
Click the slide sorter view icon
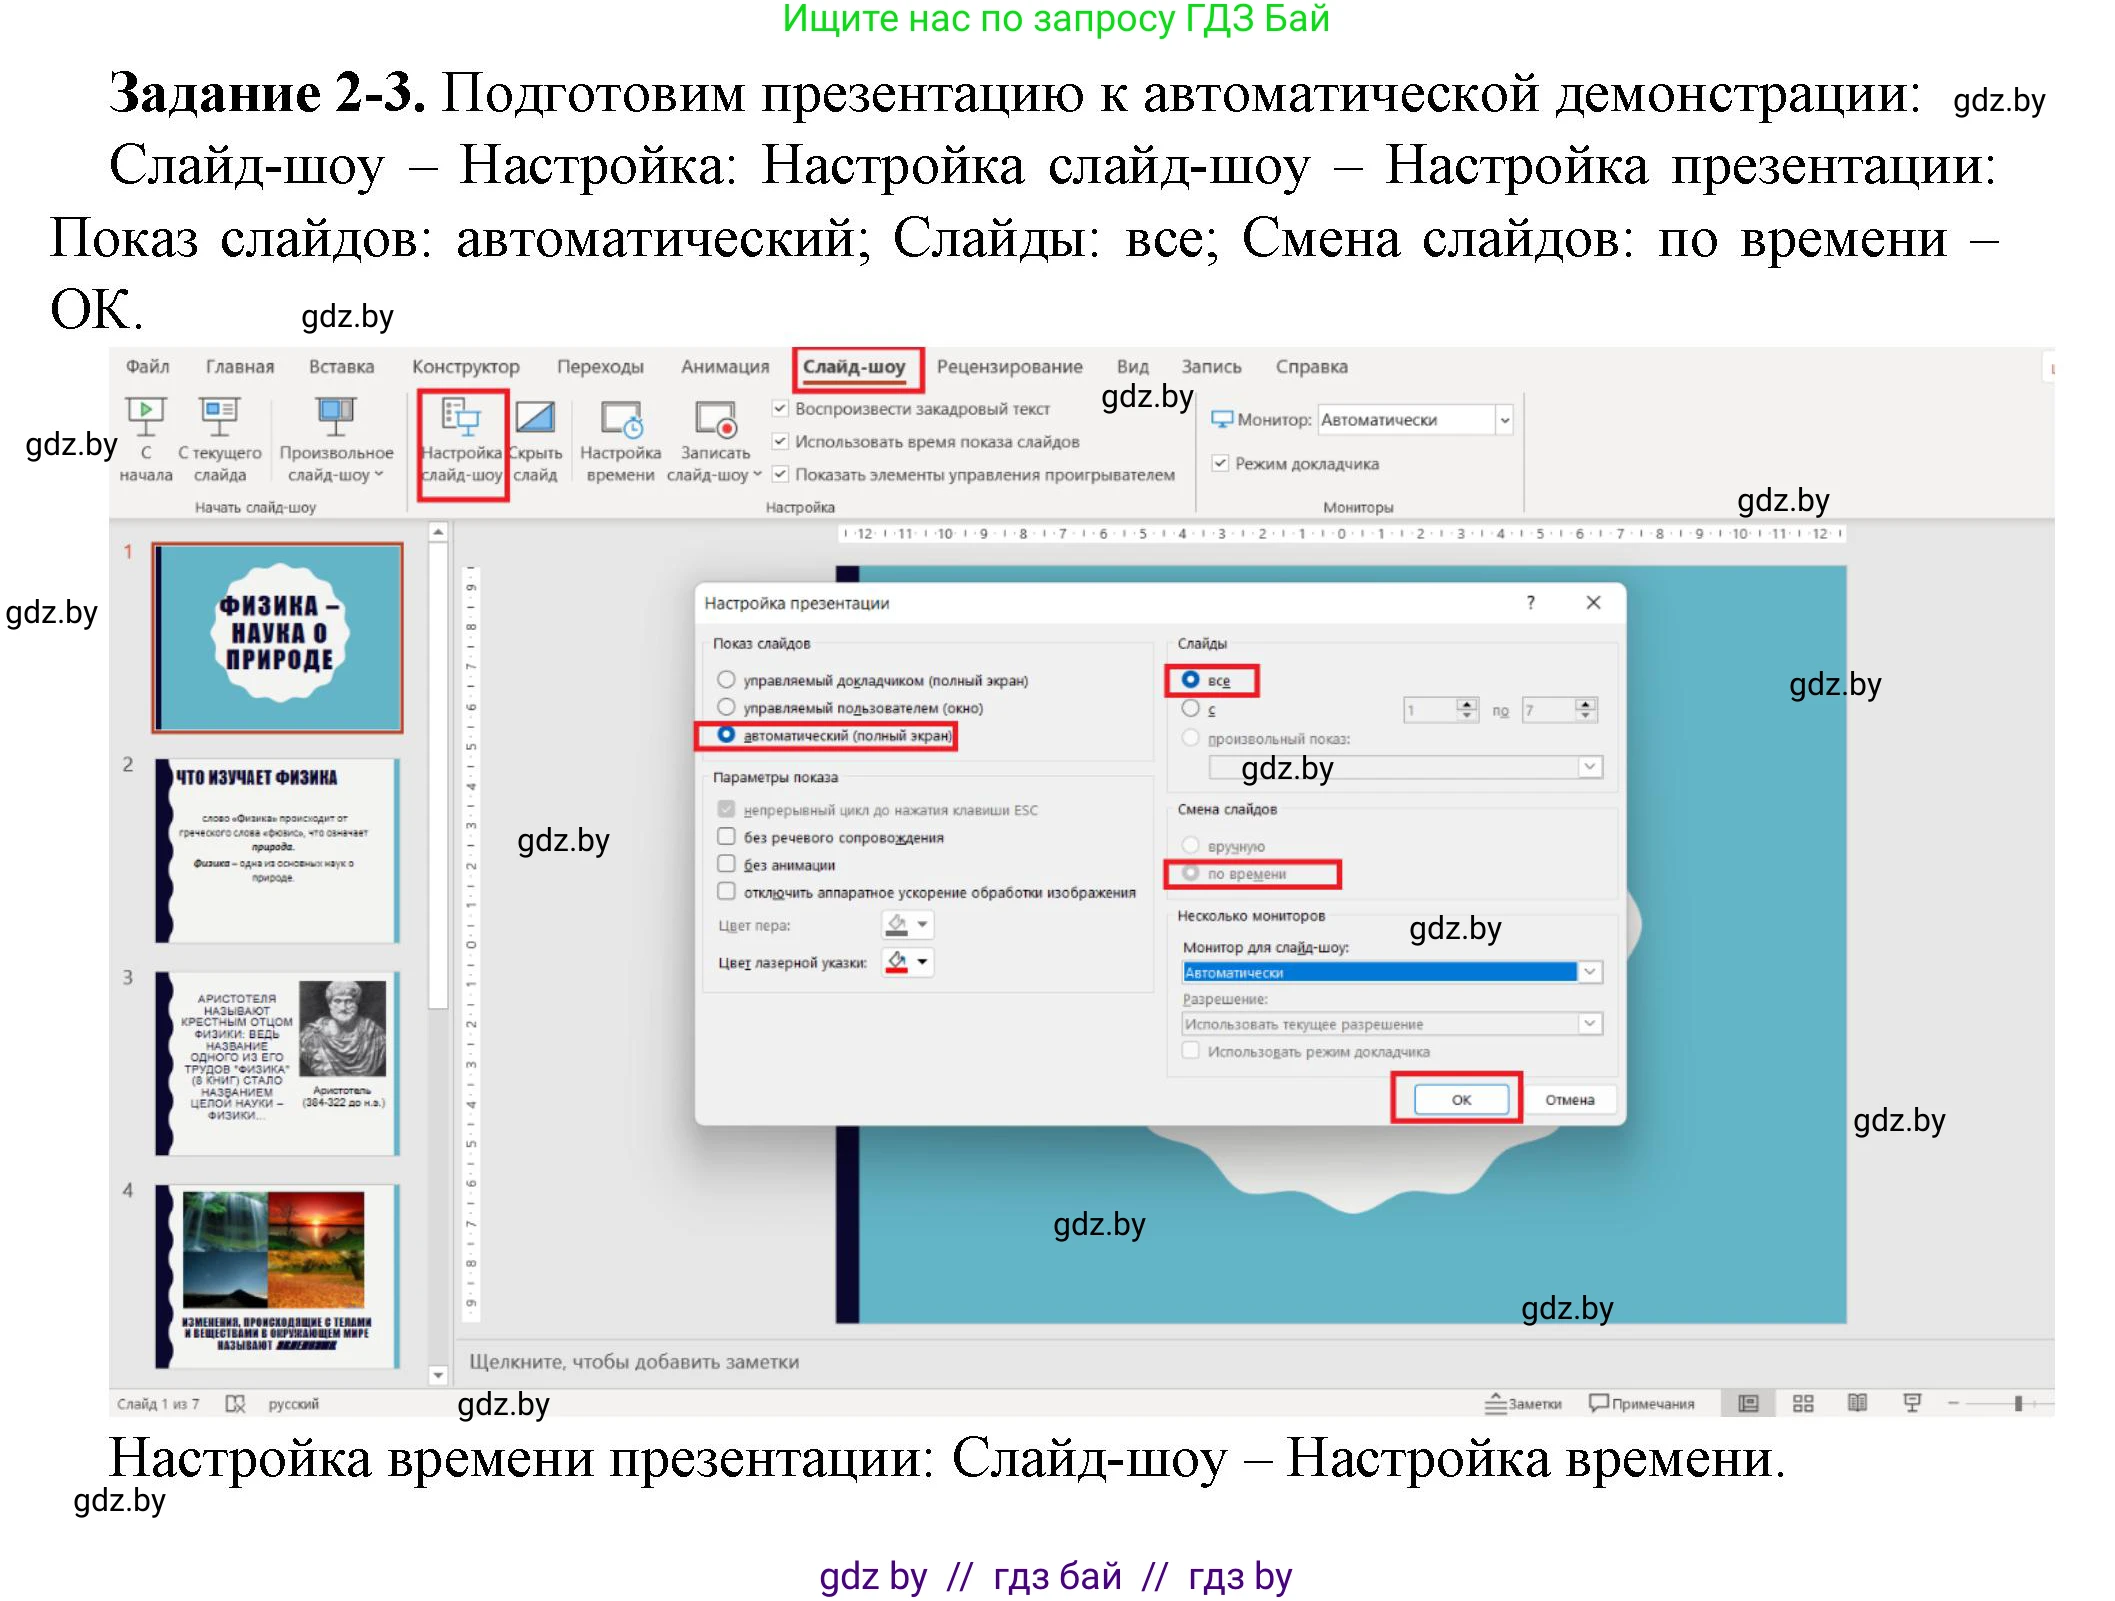[x=1803, y=1404]
